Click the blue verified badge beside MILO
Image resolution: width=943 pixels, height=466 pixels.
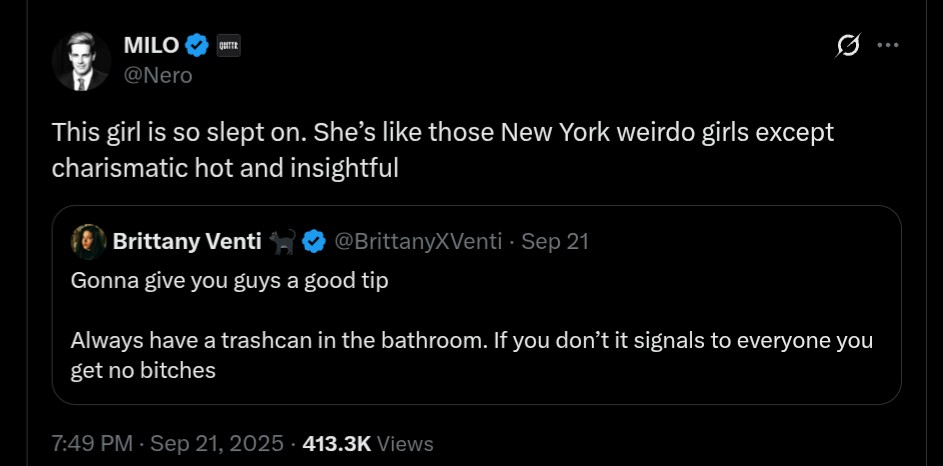click(x=198, y=45)
